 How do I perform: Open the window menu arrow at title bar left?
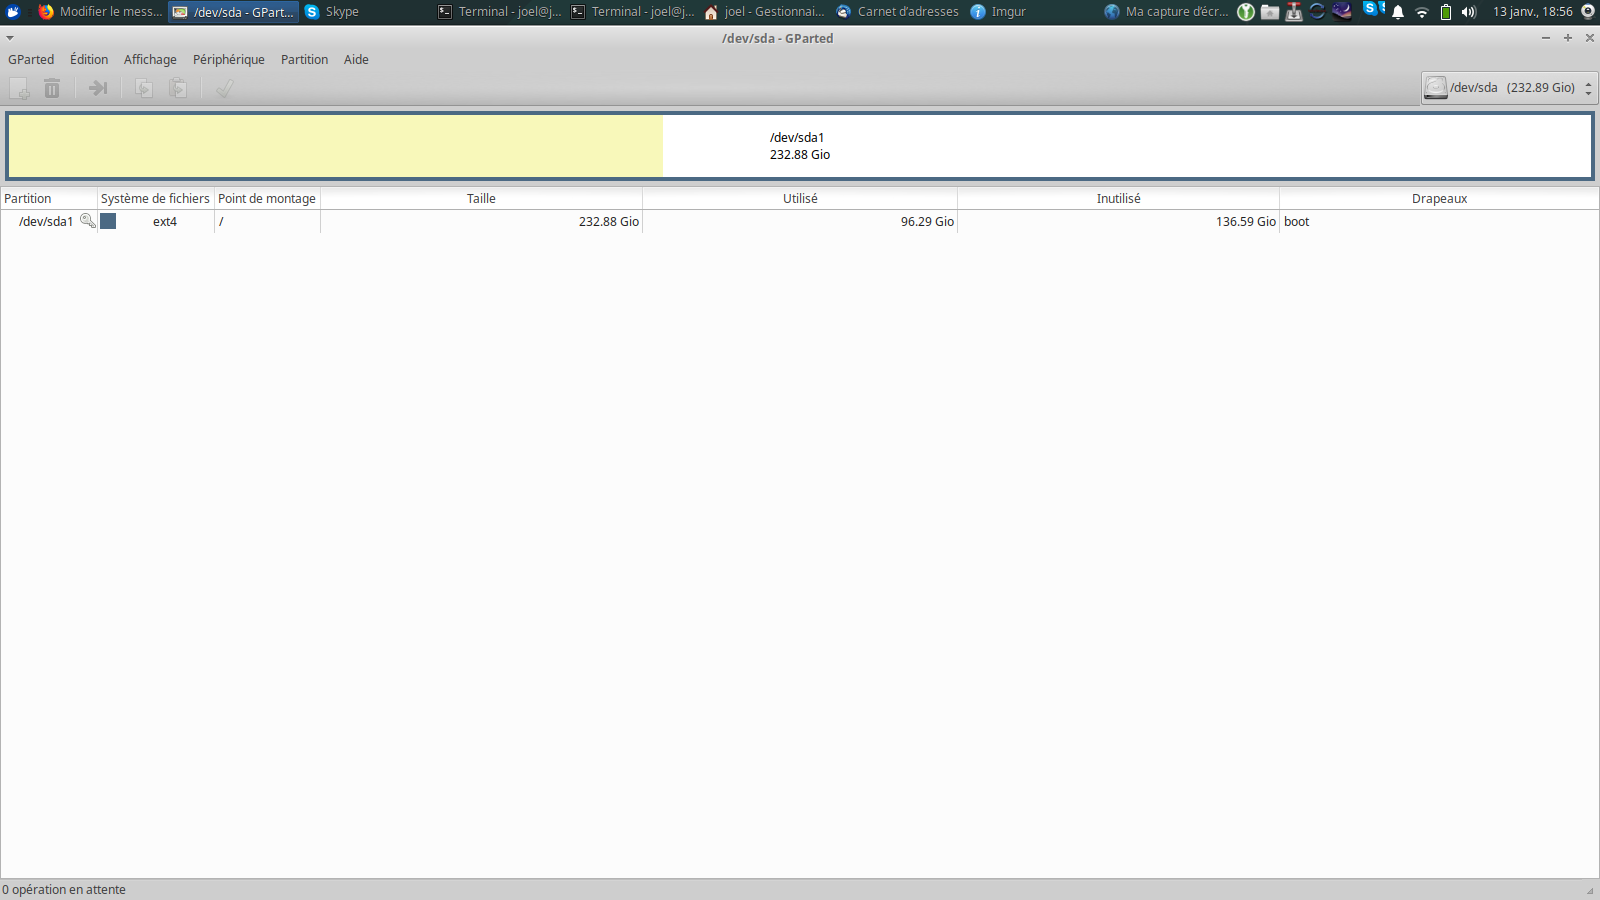(x=10, y=38)
